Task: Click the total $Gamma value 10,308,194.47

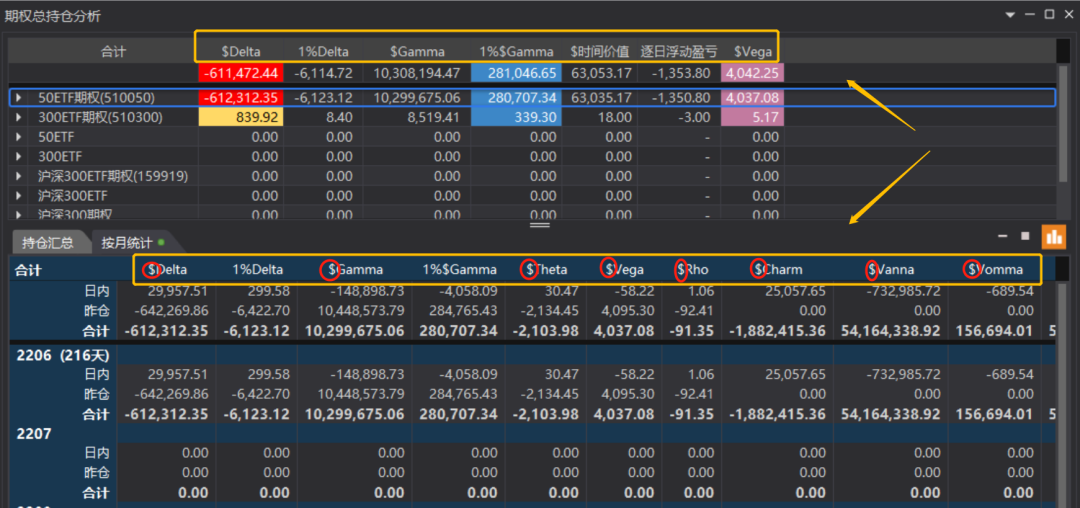Action: [417, 73]
